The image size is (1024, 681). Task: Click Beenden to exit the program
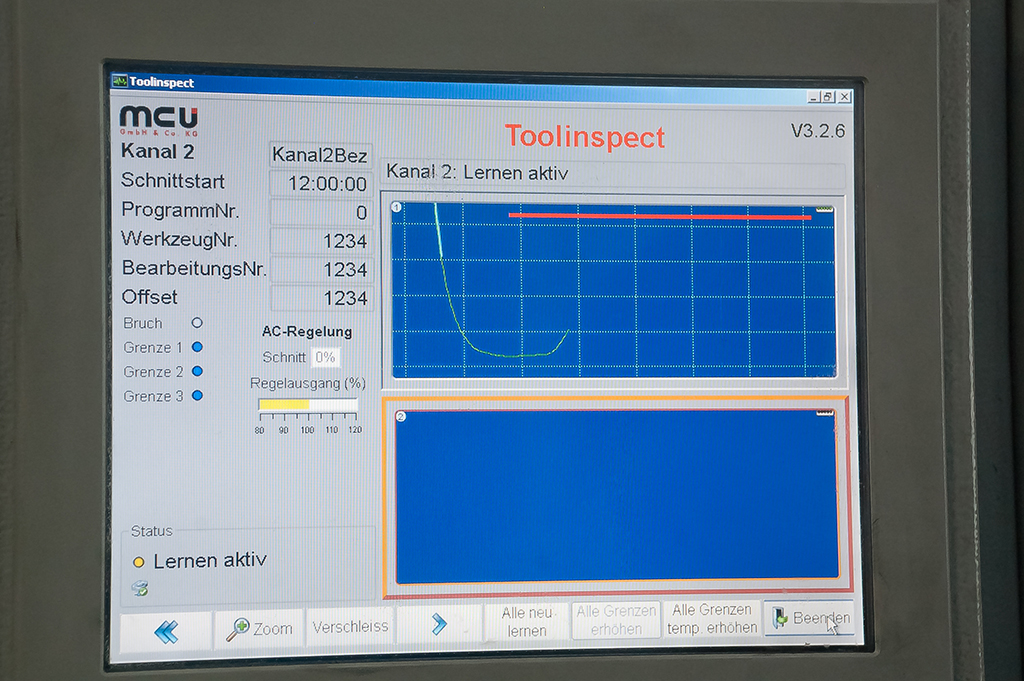(810, 618)
